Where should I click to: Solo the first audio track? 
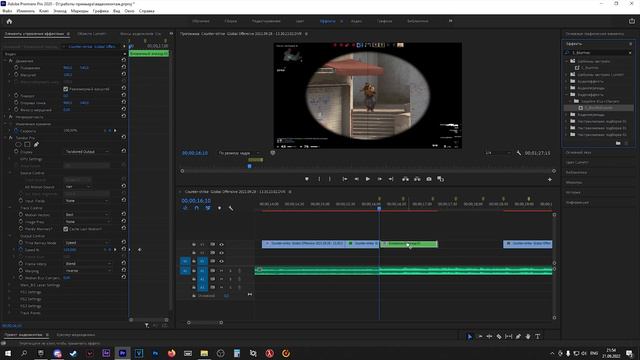pos(230,271)
